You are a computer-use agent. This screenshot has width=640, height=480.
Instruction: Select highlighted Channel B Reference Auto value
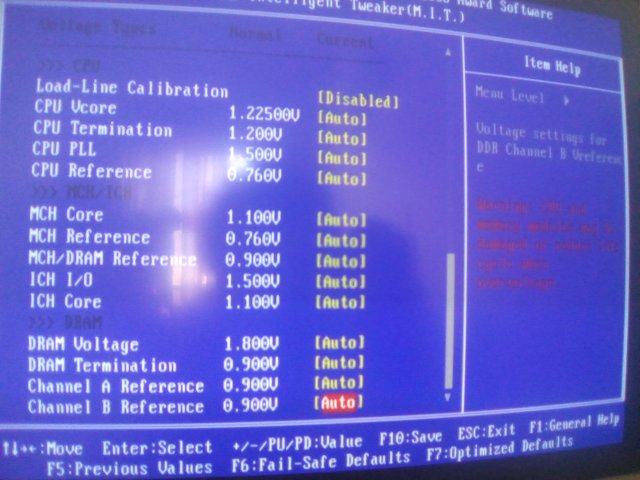tap(338, 403)
